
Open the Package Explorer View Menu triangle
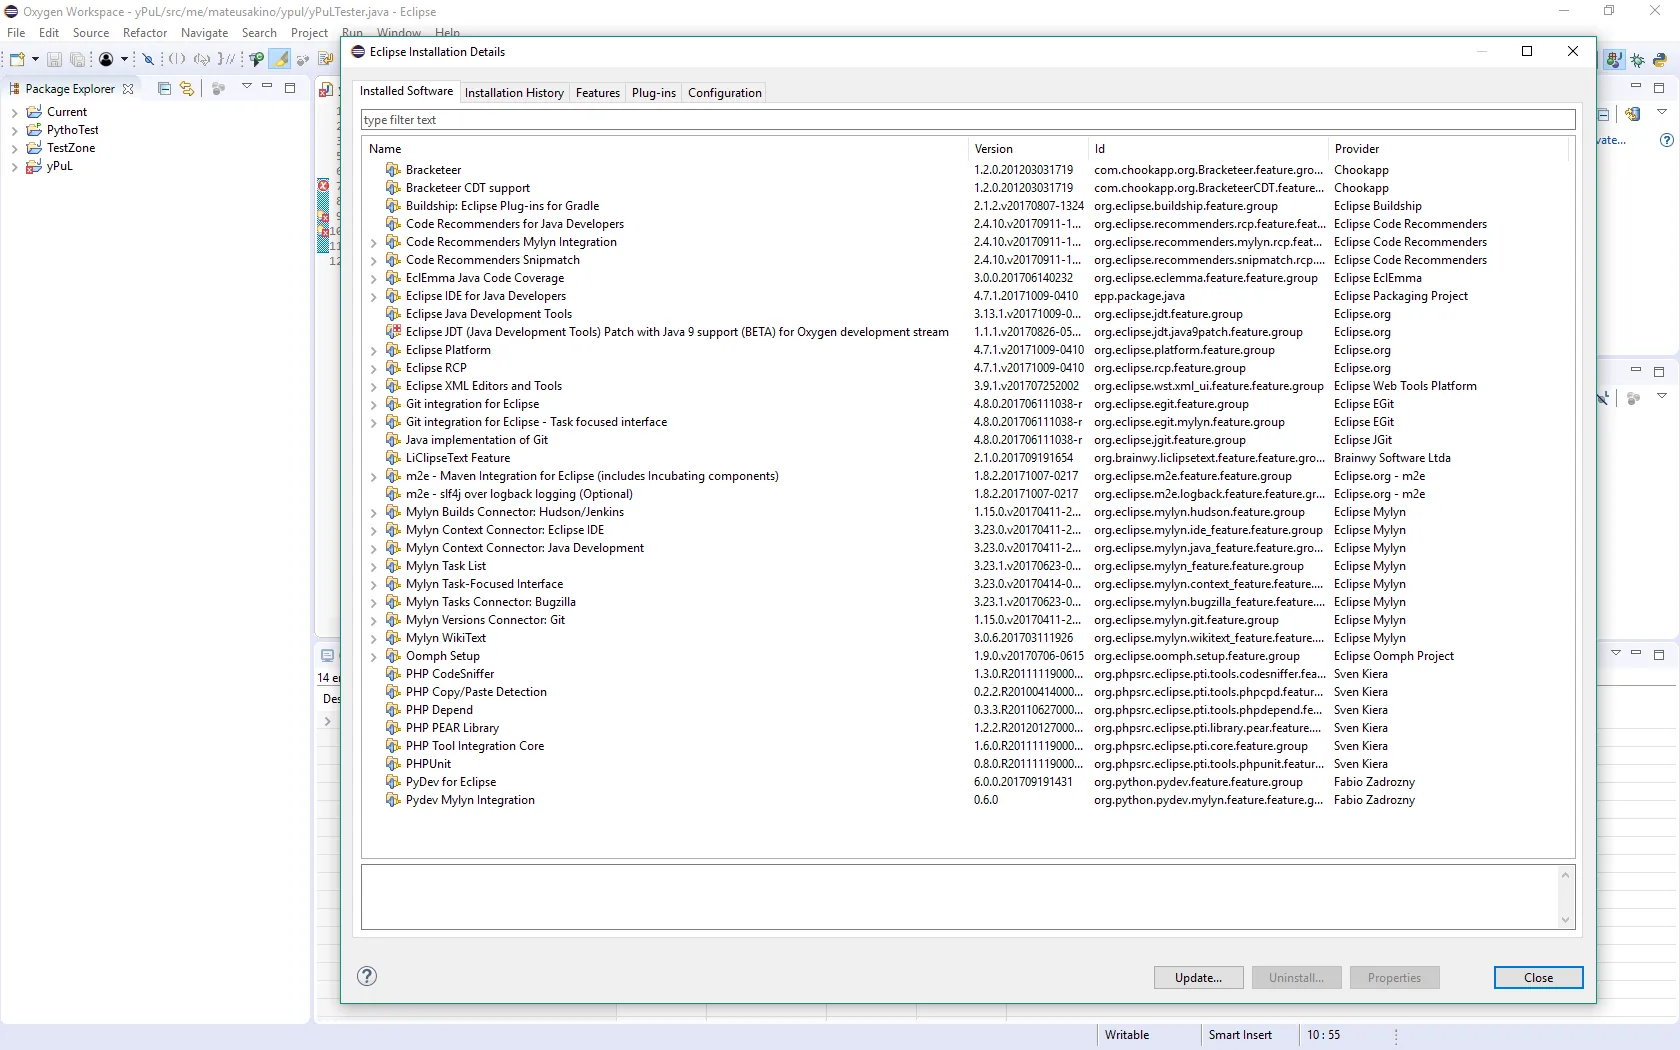pos(247,87)
